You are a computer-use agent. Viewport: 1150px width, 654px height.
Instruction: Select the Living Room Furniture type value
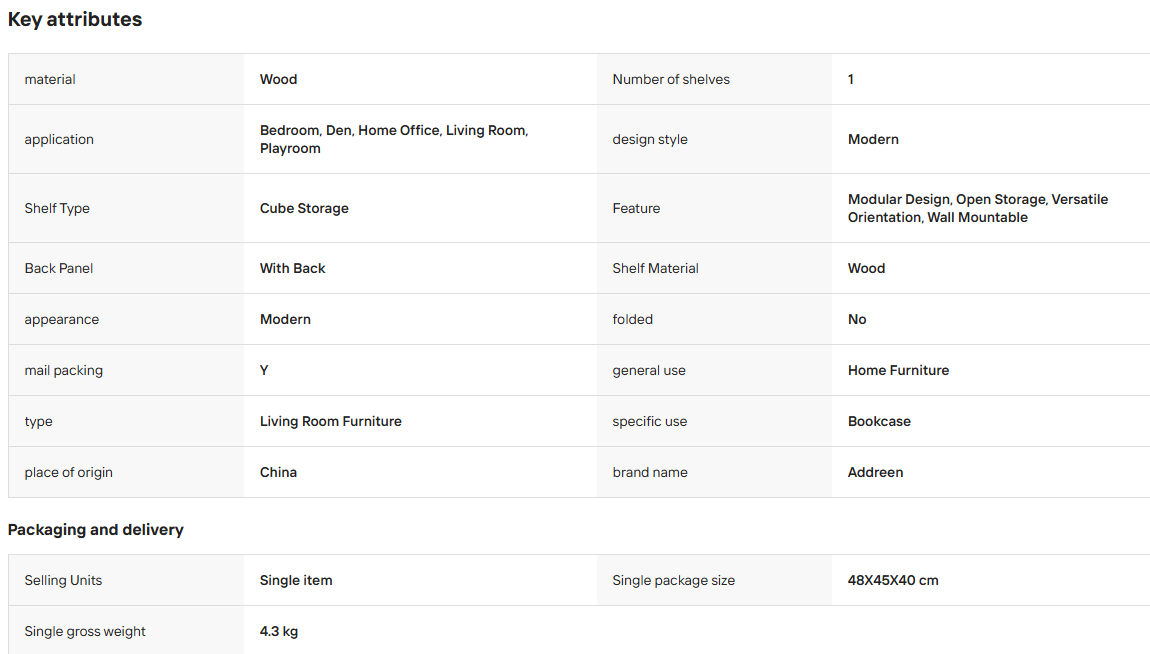pos(331,422)
